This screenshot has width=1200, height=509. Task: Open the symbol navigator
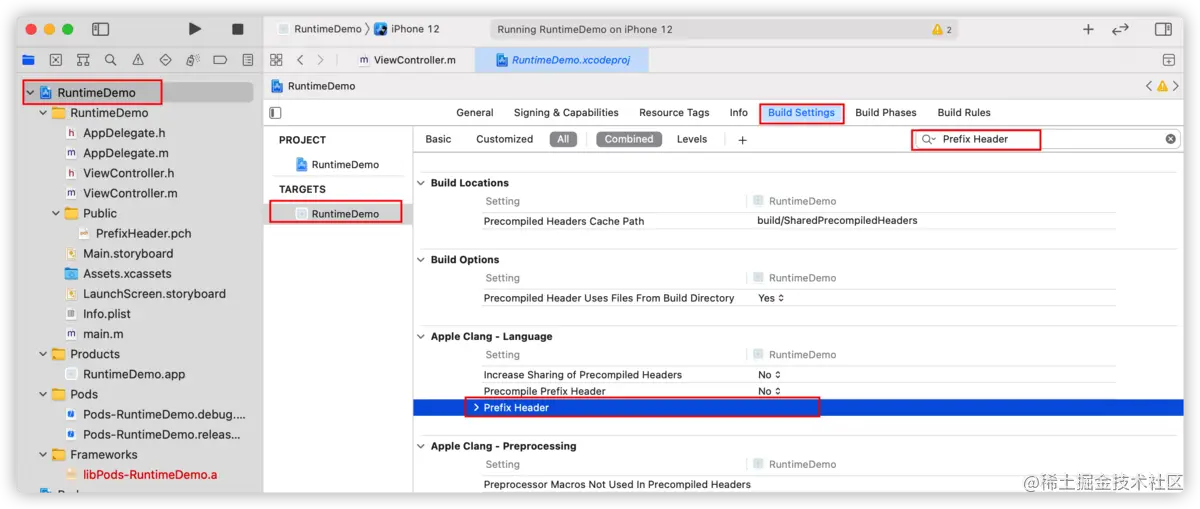(83, 60)
